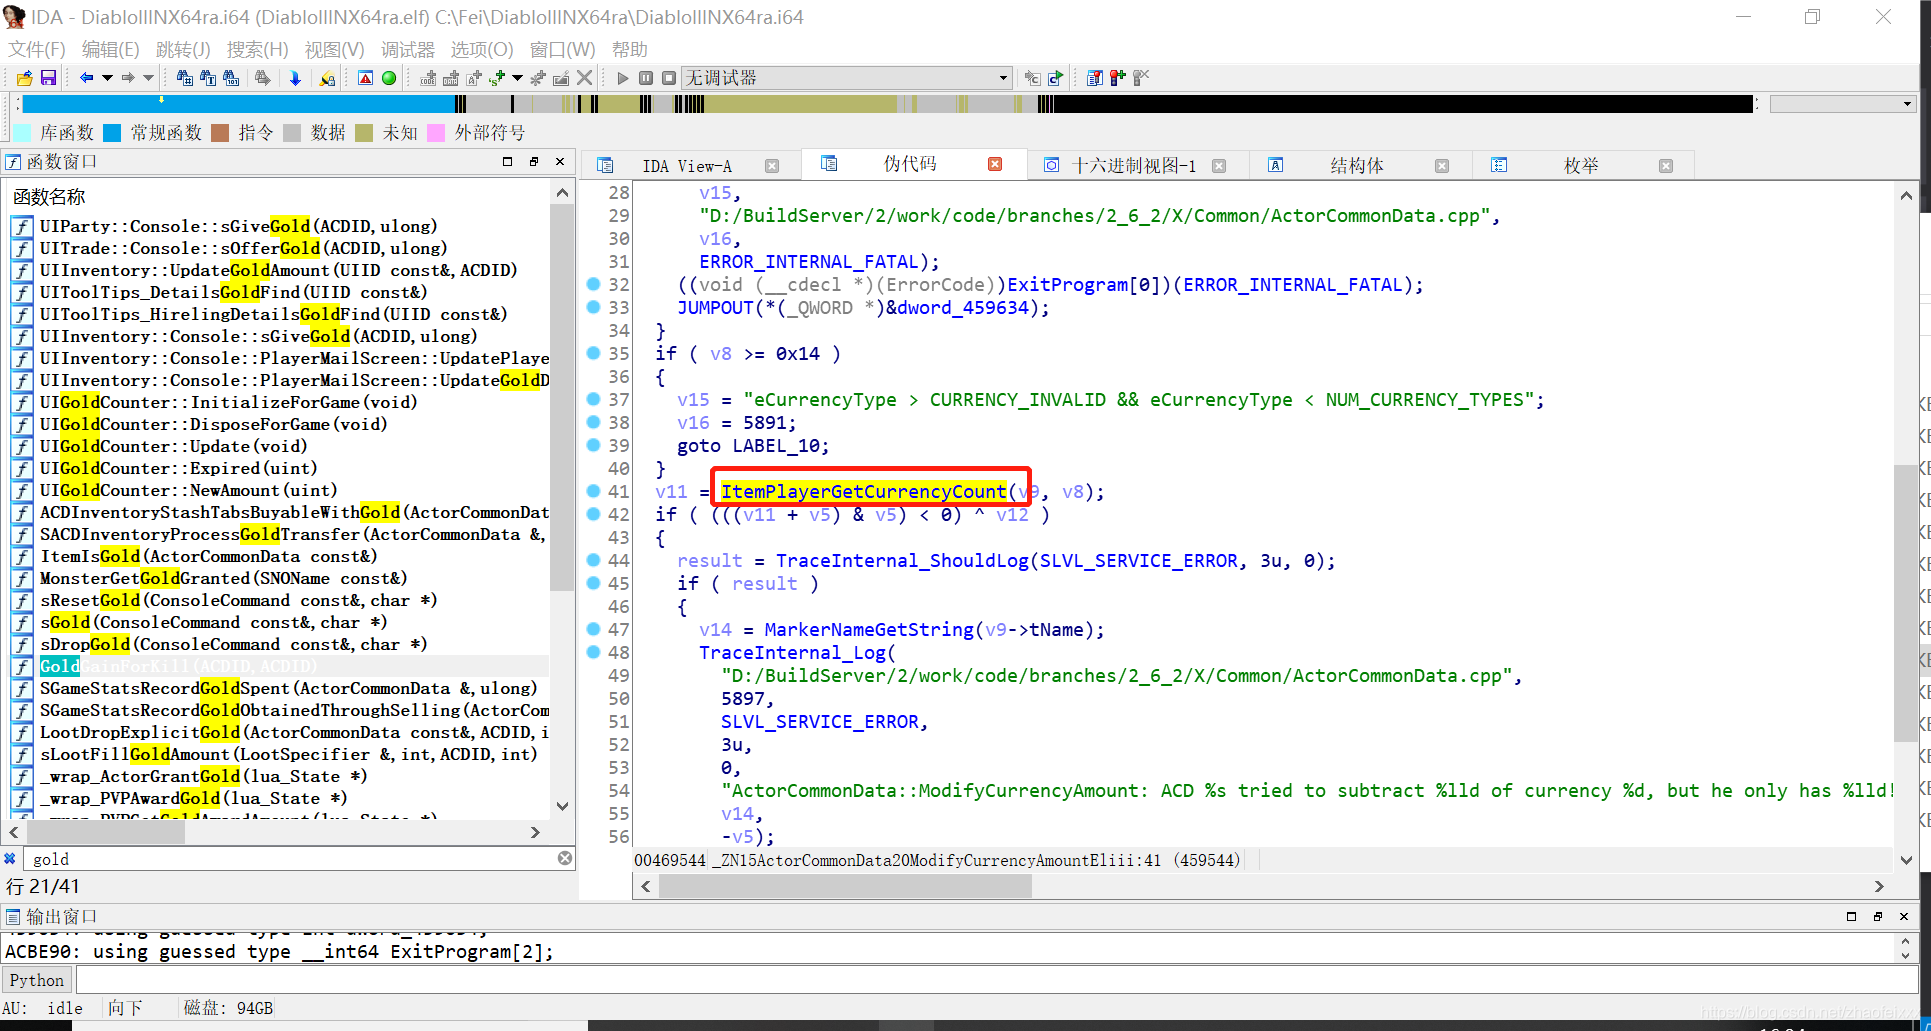Open the 编辑(E) menu

110,49
